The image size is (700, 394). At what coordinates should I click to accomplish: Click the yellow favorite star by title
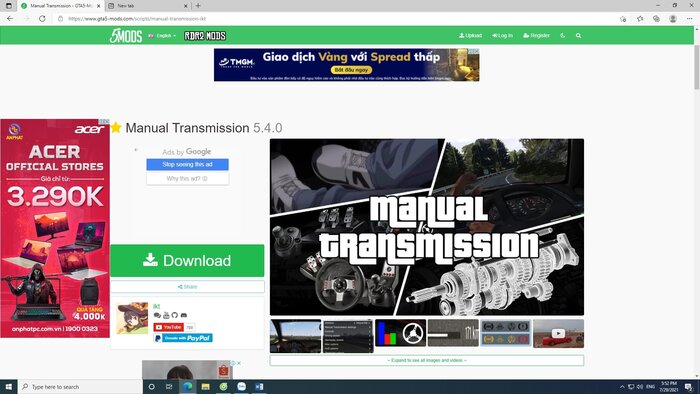tap(116, 128)
